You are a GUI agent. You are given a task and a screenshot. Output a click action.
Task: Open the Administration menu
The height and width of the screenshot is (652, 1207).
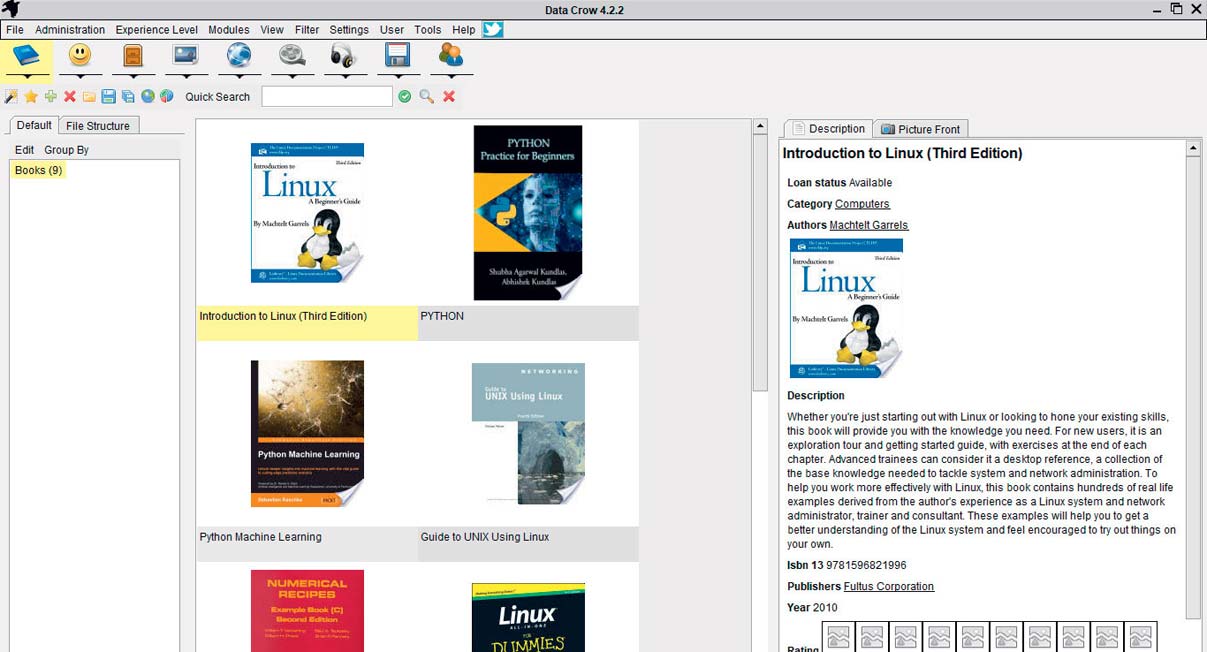tap(70, 30)
